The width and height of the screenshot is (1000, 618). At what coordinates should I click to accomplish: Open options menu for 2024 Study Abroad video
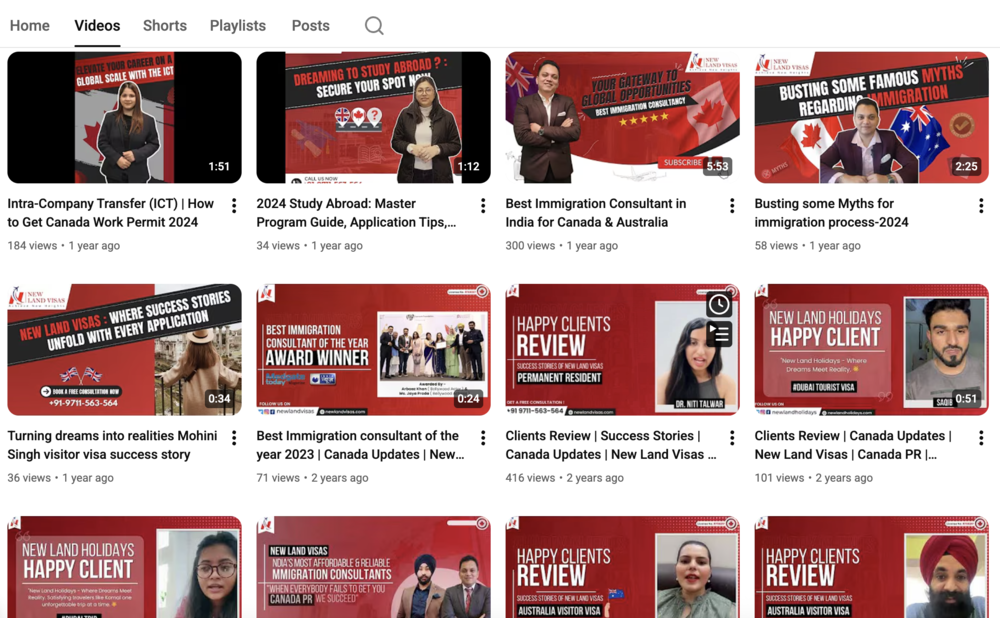483,206
